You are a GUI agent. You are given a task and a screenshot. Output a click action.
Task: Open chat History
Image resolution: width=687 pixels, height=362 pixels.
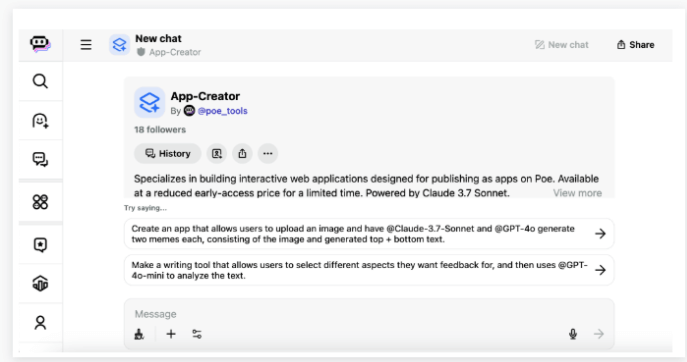click(x=167, y=153)
